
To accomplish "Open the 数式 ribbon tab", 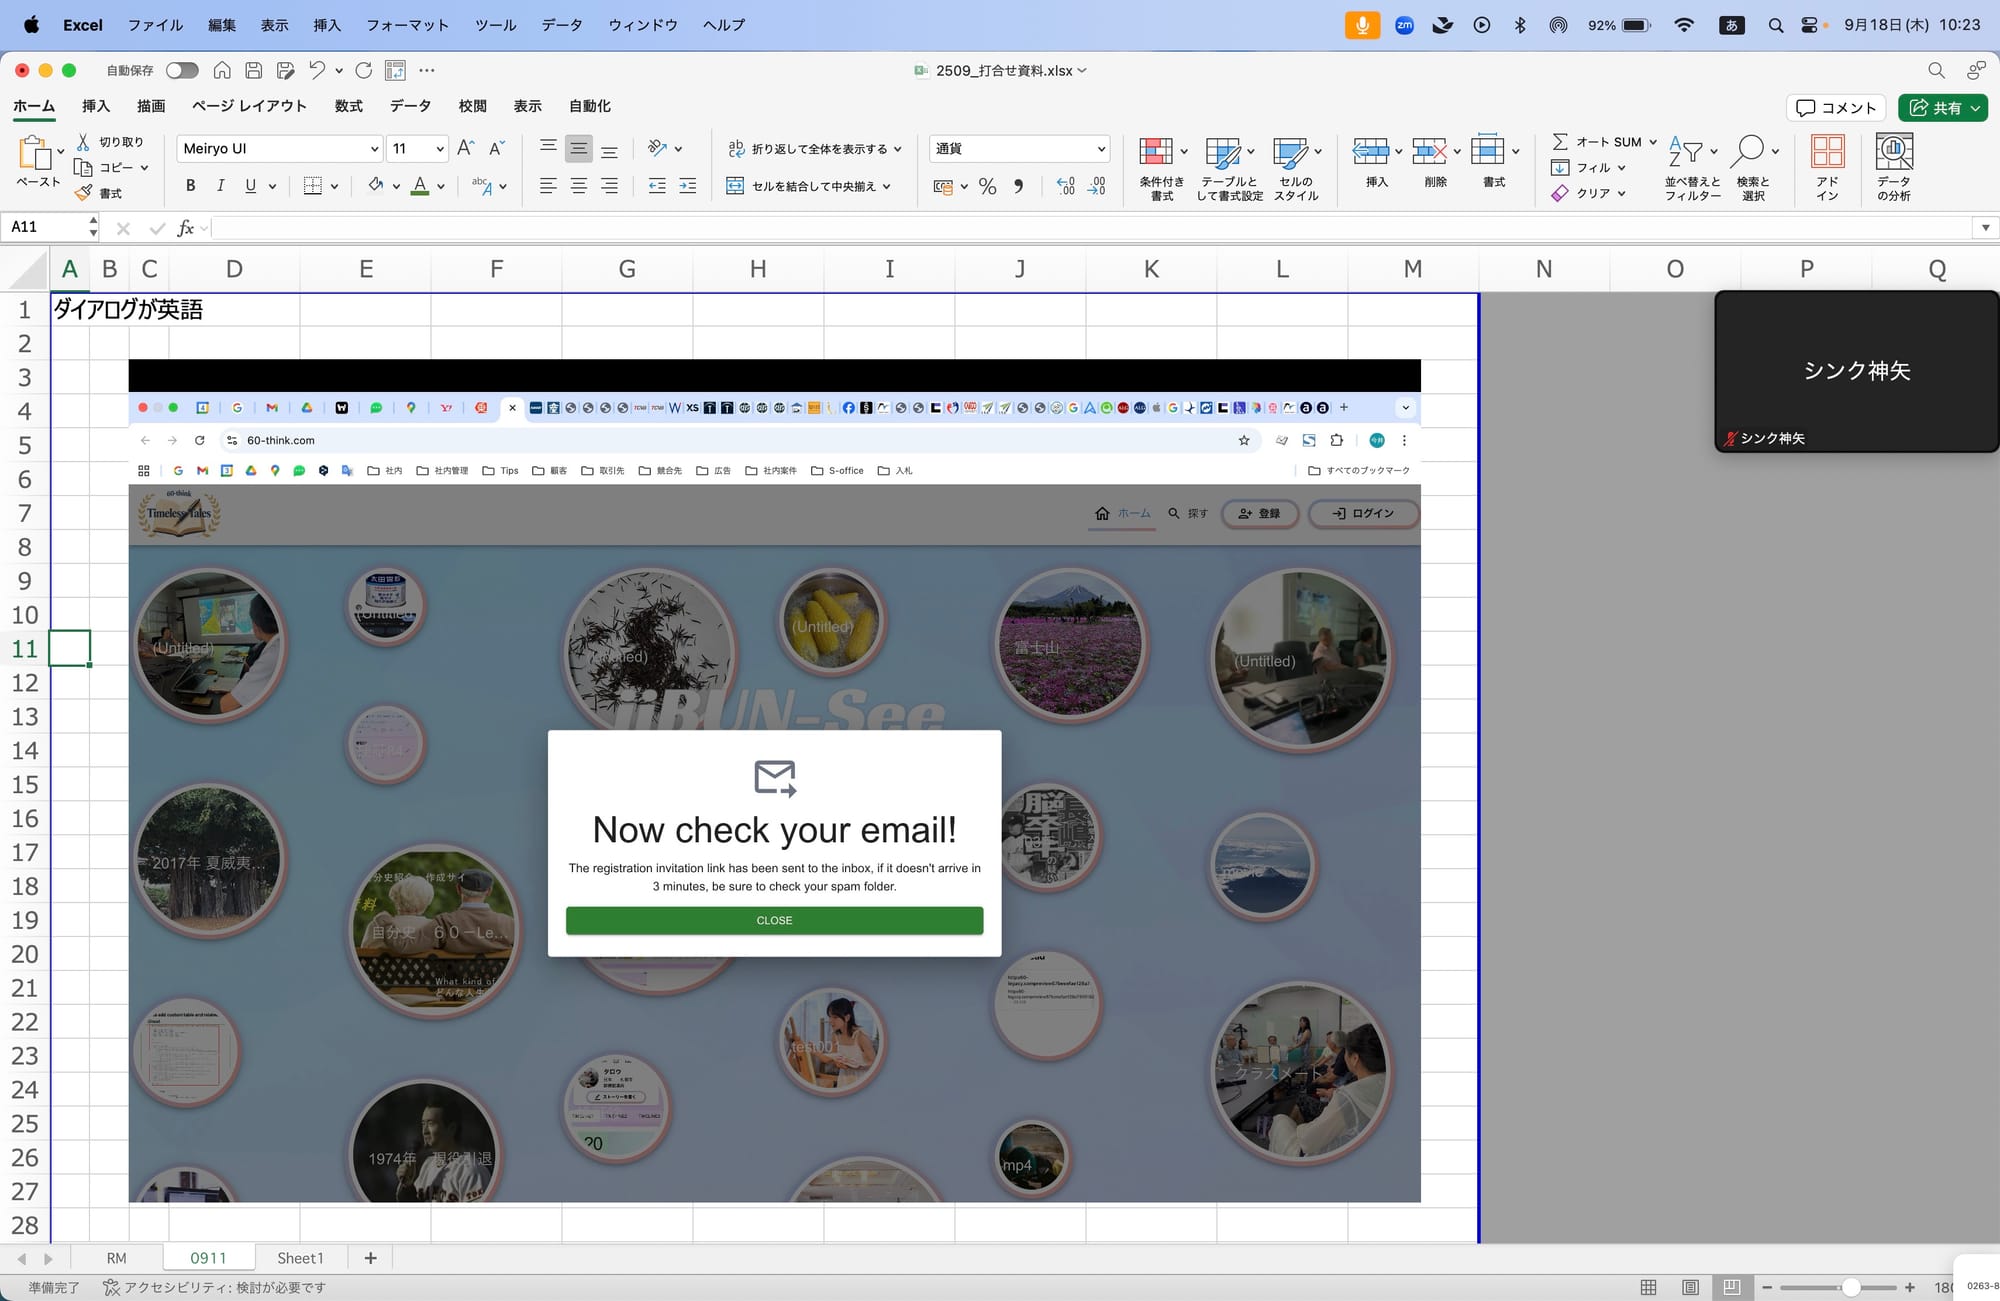I will (348, 106).
